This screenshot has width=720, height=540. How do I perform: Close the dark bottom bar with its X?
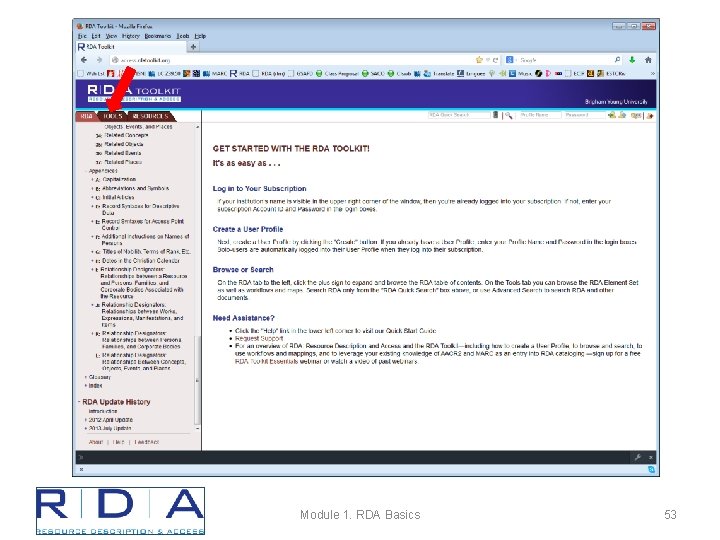coord(650,457)
